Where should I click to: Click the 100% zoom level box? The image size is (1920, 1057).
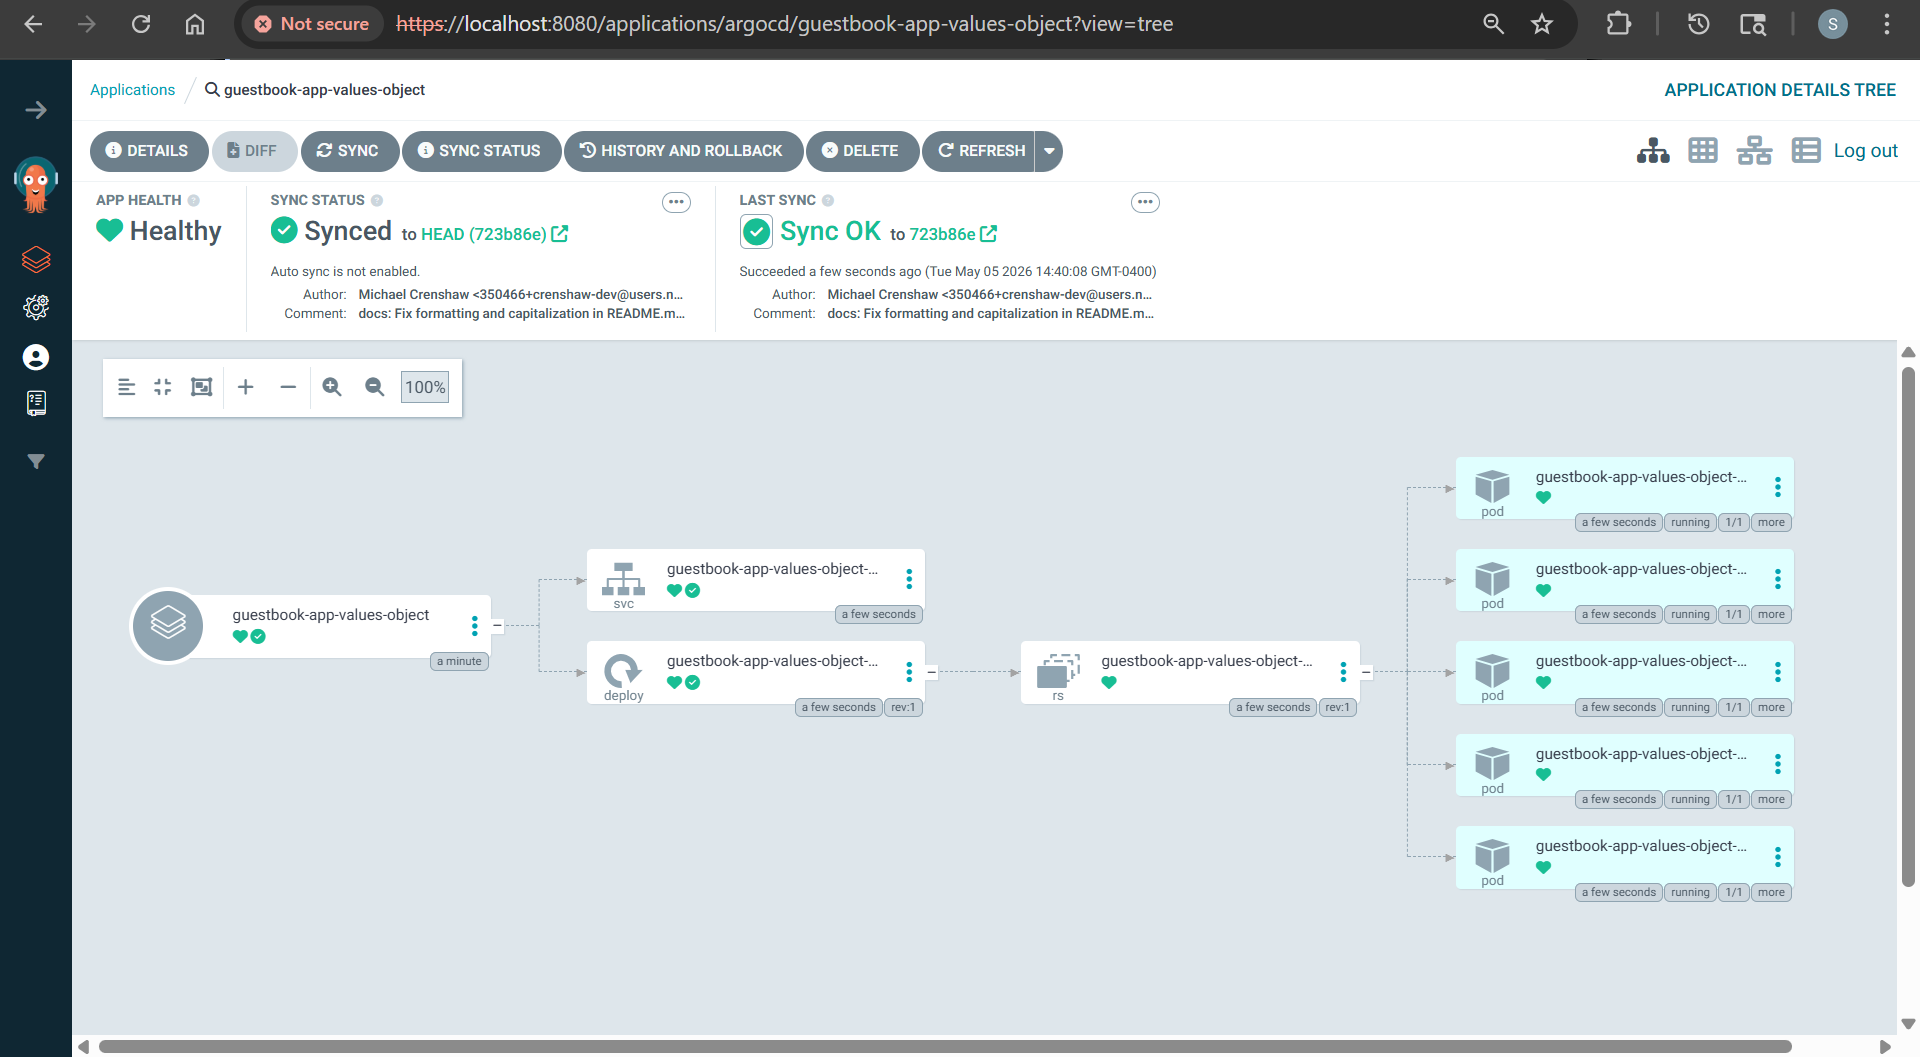point(425,387)
